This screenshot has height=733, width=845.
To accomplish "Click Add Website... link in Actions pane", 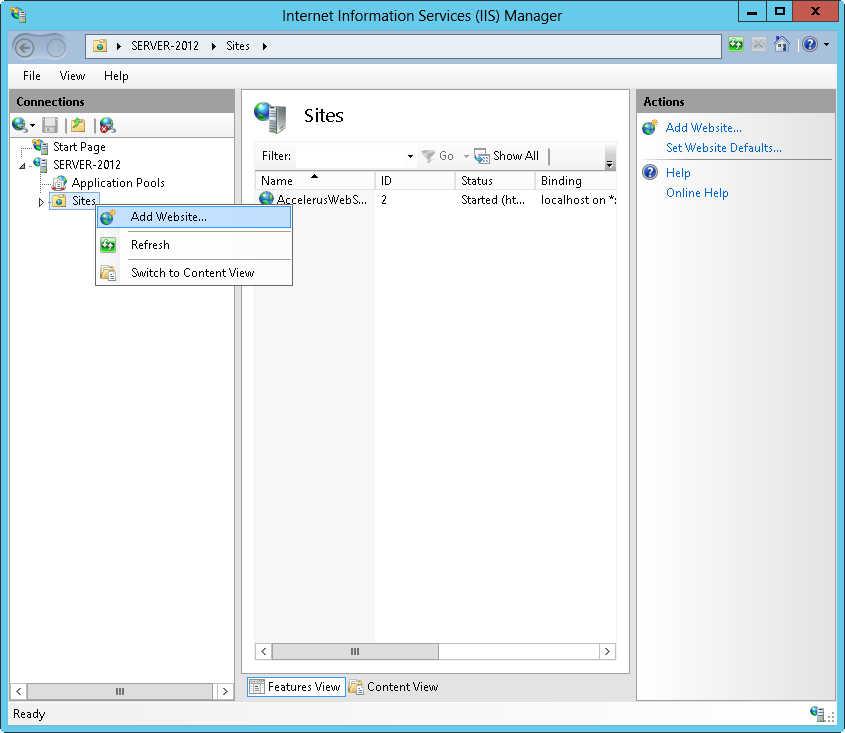I will (703, 128).
